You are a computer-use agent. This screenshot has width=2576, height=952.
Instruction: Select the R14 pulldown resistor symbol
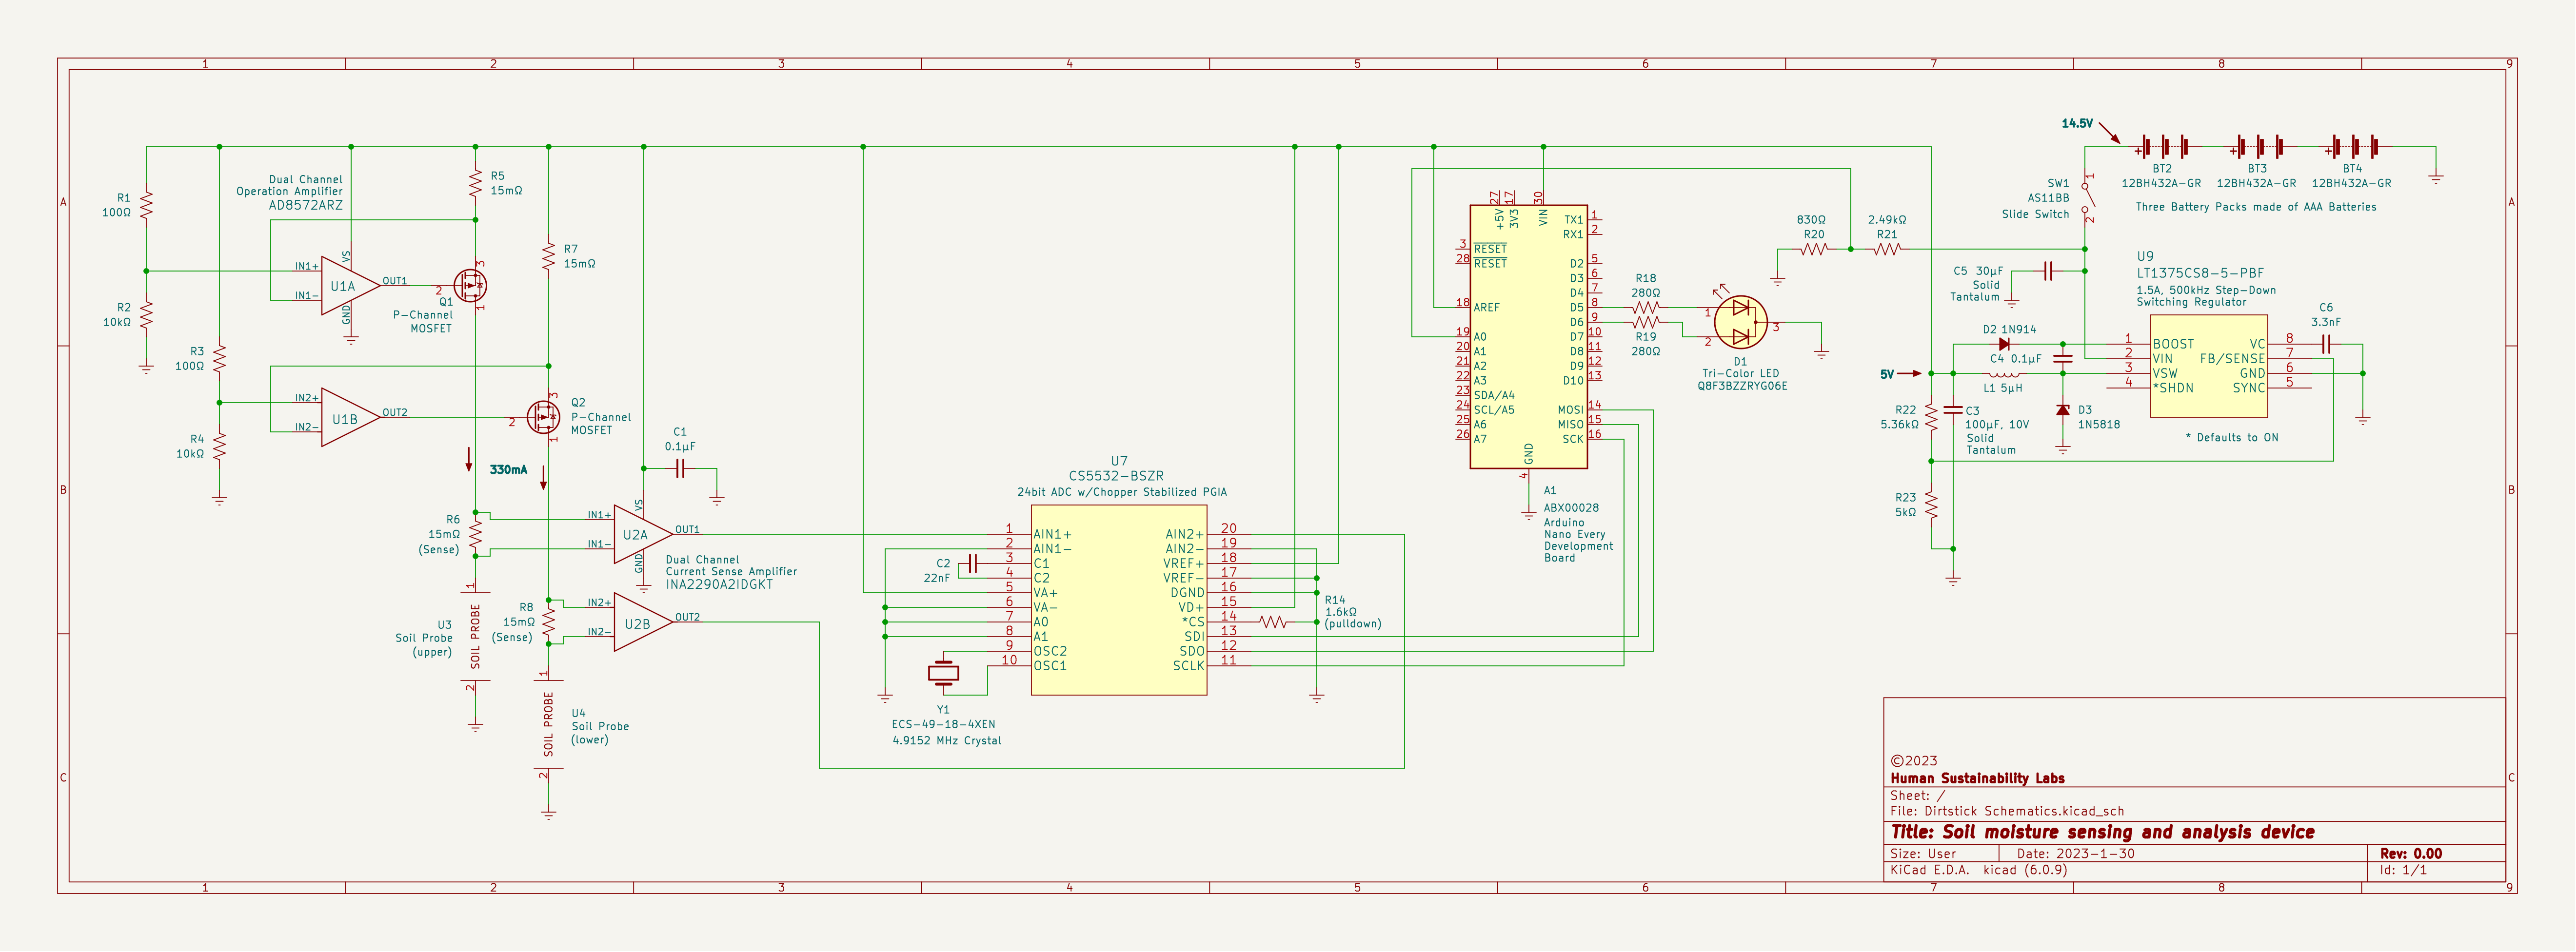[1272, 622]
